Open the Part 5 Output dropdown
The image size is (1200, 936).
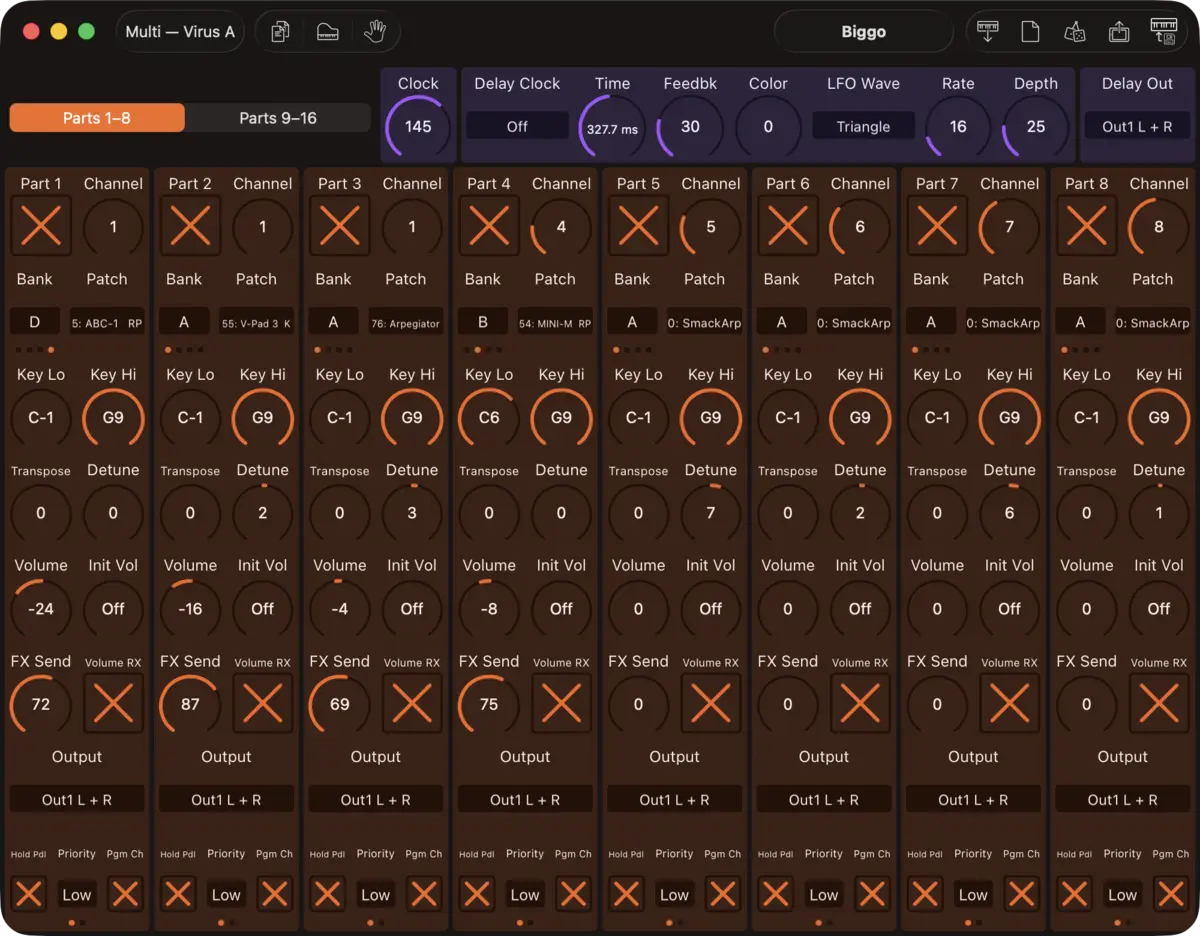(x=675, y=799)
